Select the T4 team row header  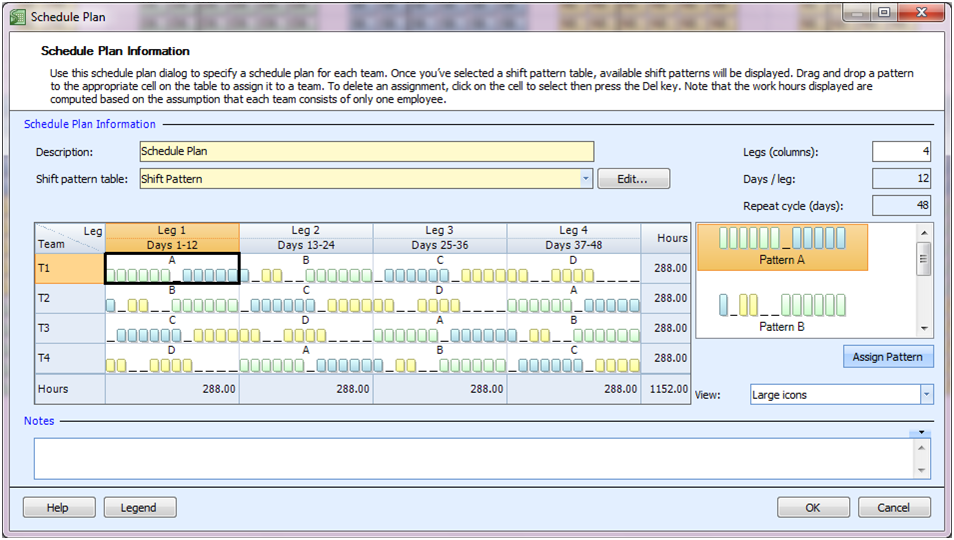[70, 358]
